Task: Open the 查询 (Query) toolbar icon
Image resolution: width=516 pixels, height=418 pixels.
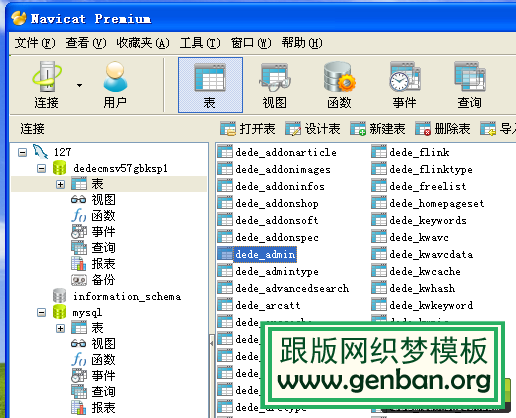Action: tap(469, 85)
